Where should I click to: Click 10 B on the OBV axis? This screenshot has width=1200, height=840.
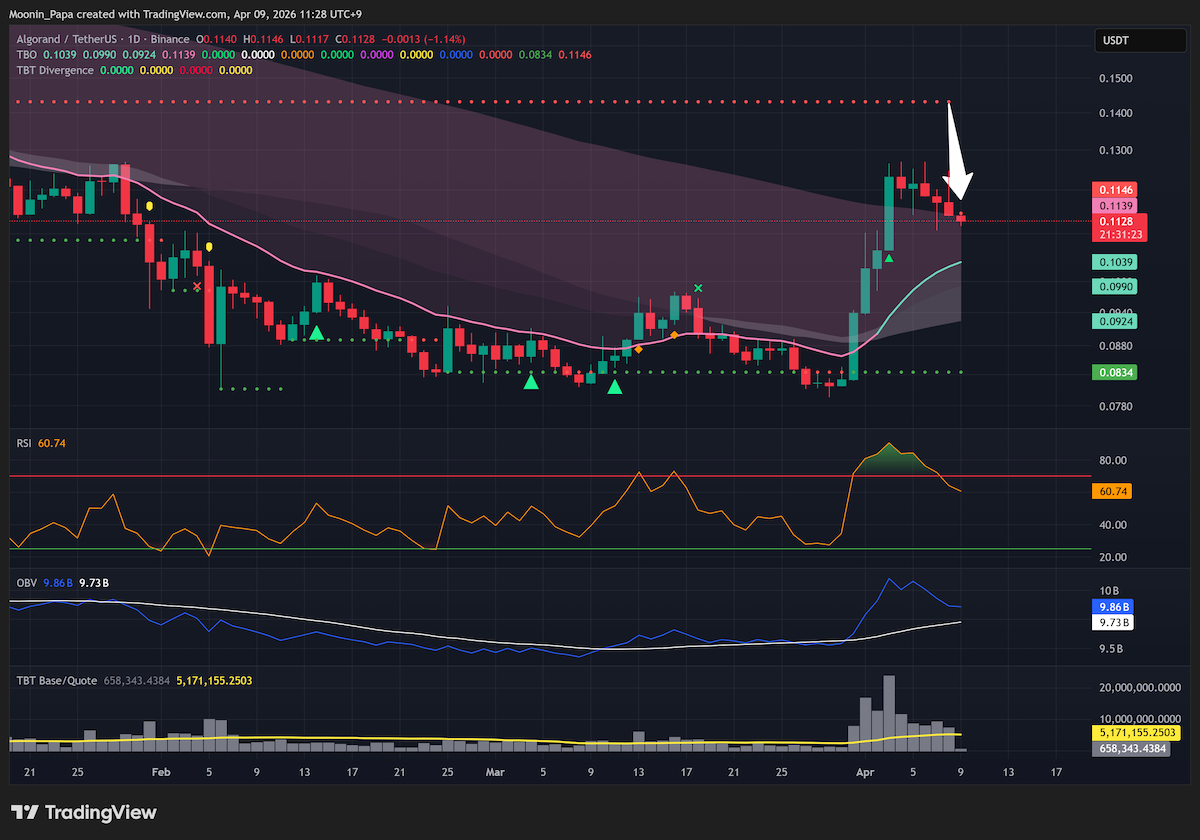[x=1111, y=591]
